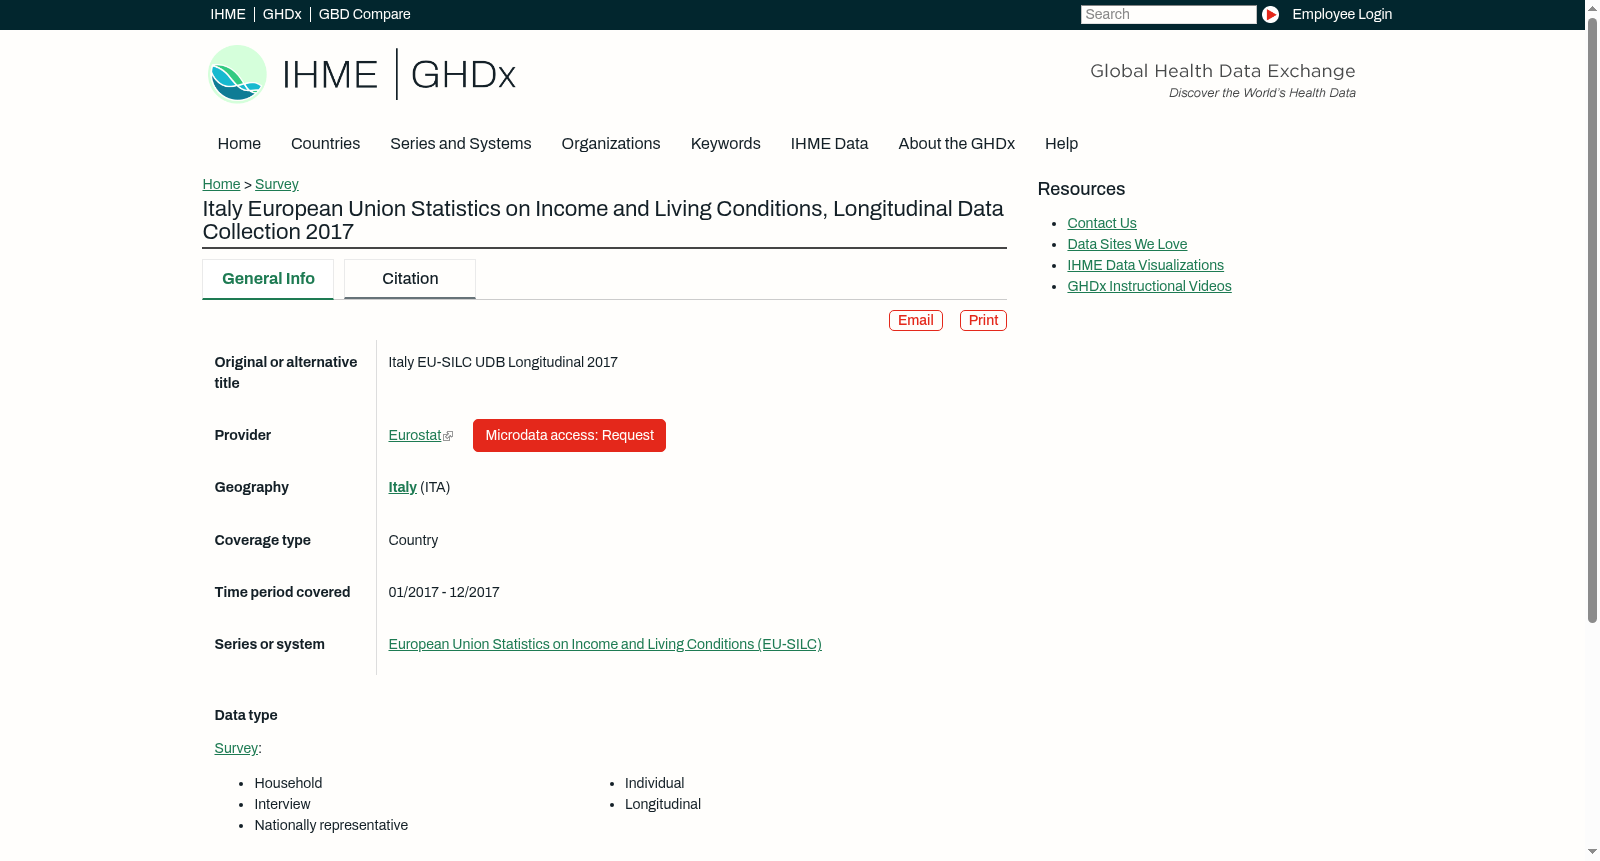Click the Home breadcrumb link

coord(221,184)
